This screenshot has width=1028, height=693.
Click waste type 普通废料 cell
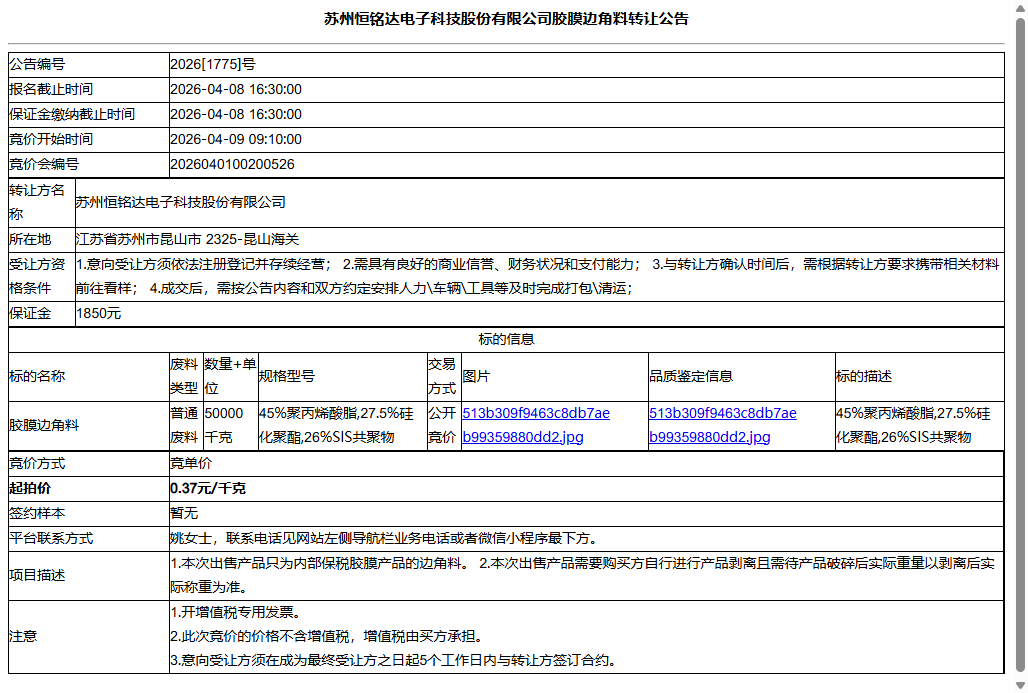[186, 426]
